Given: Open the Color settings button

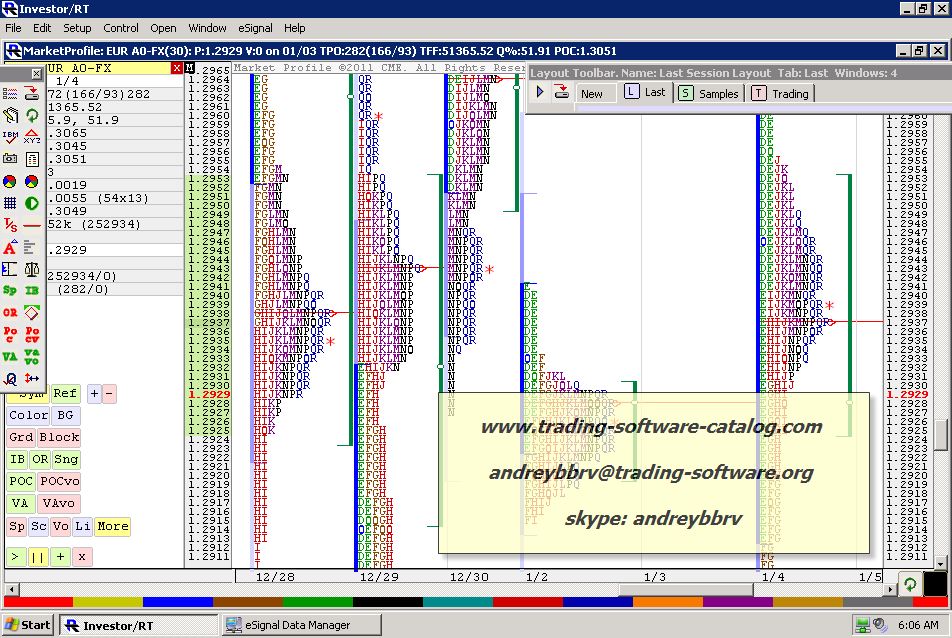Looking at the screenshot, I should [28, 416].
